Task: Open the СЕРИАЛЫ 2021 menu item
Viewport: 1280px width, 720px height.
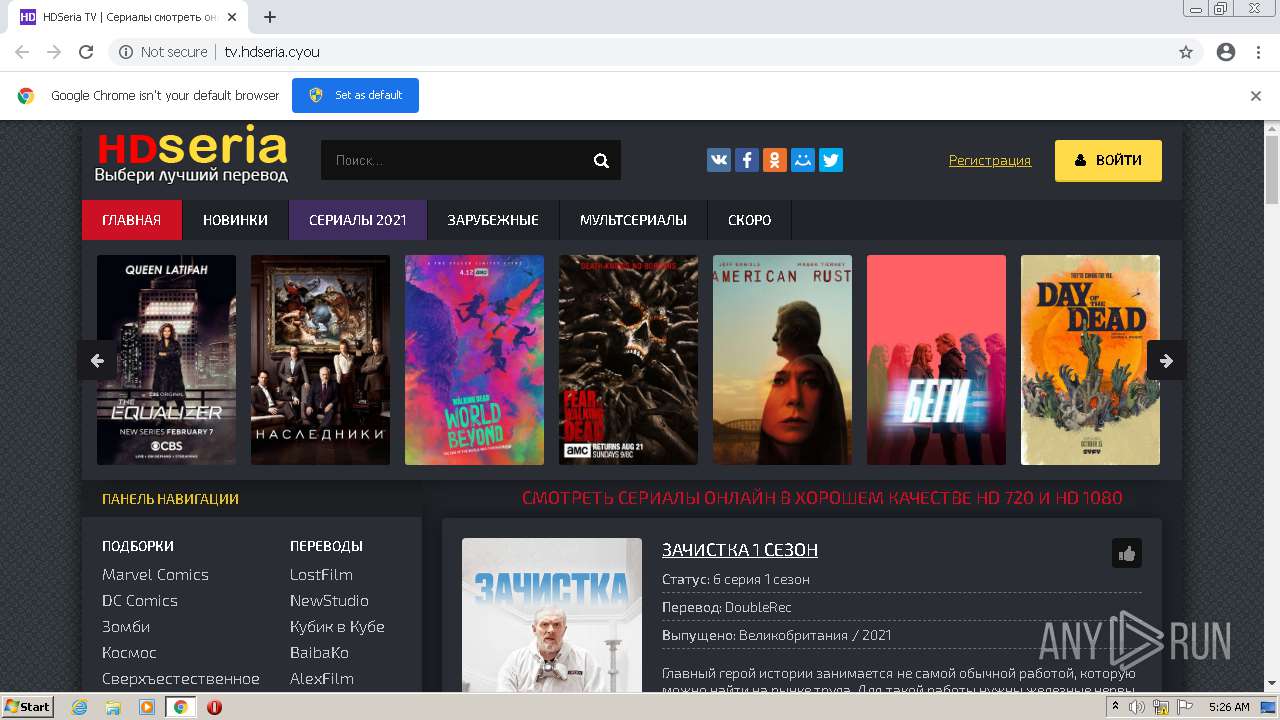Action: [x=358, y=220]
